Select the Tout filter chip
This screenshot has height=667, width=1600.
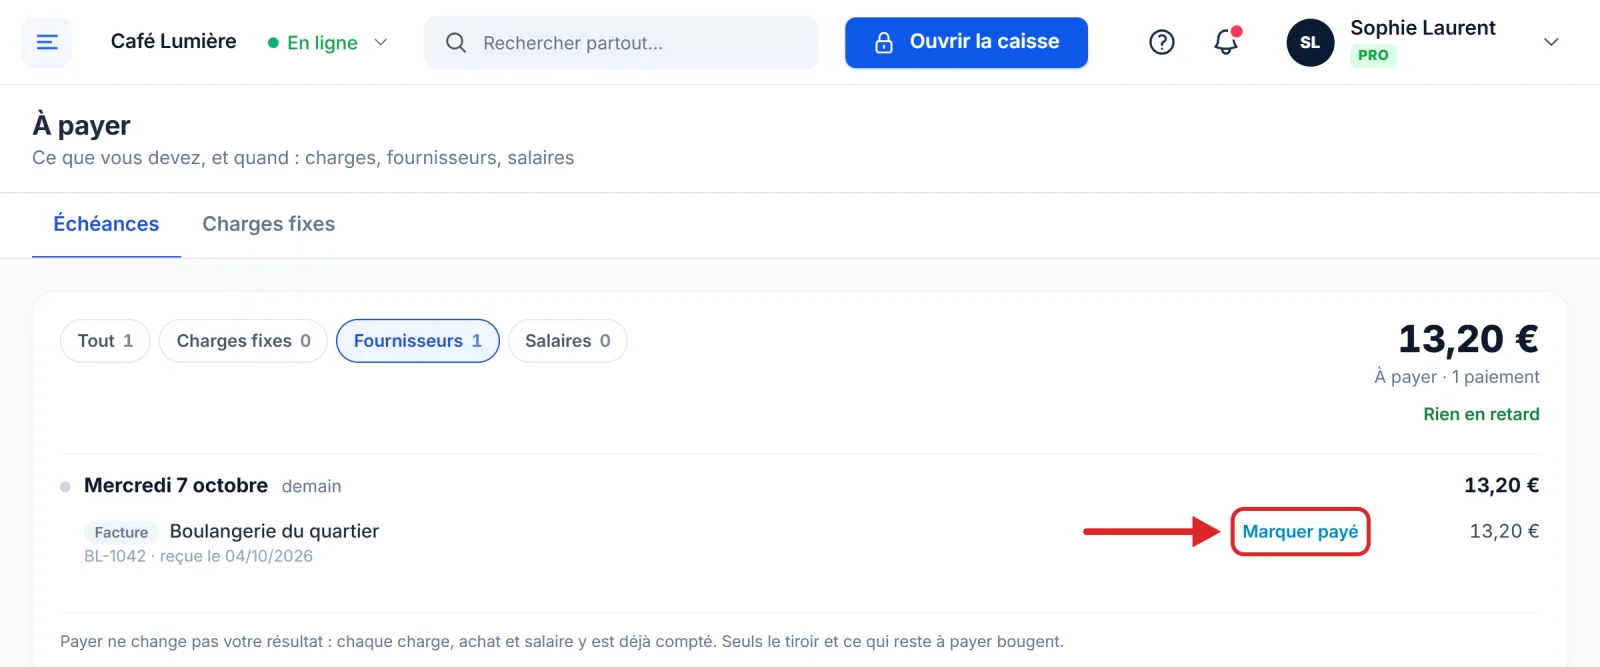click(x=105, y=341)
